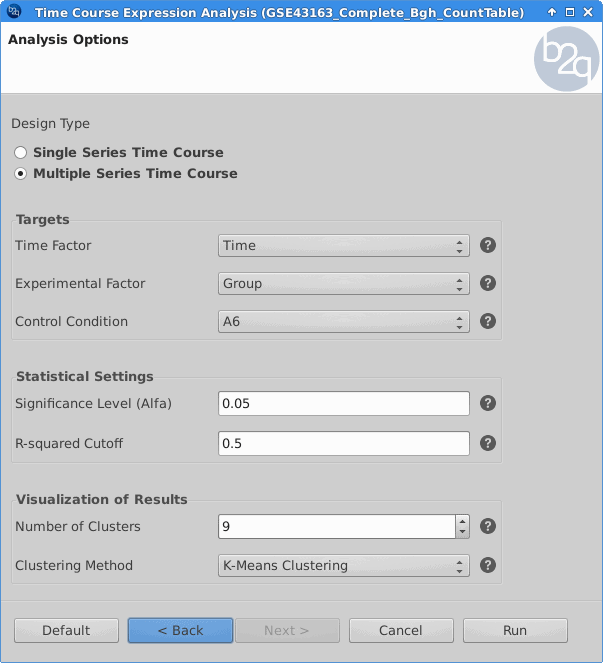Screen dimensions: 603x663
Task: Increase the Number of Clusters value
Action: coord(463,521)
